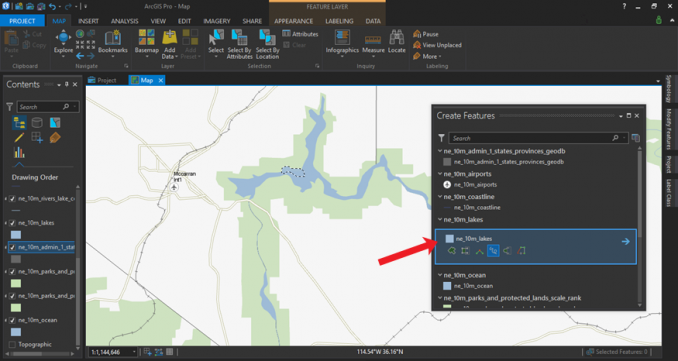Screen dimensions: 678x361
Task: Open the Basemap gallery
Action: (147, 44)
